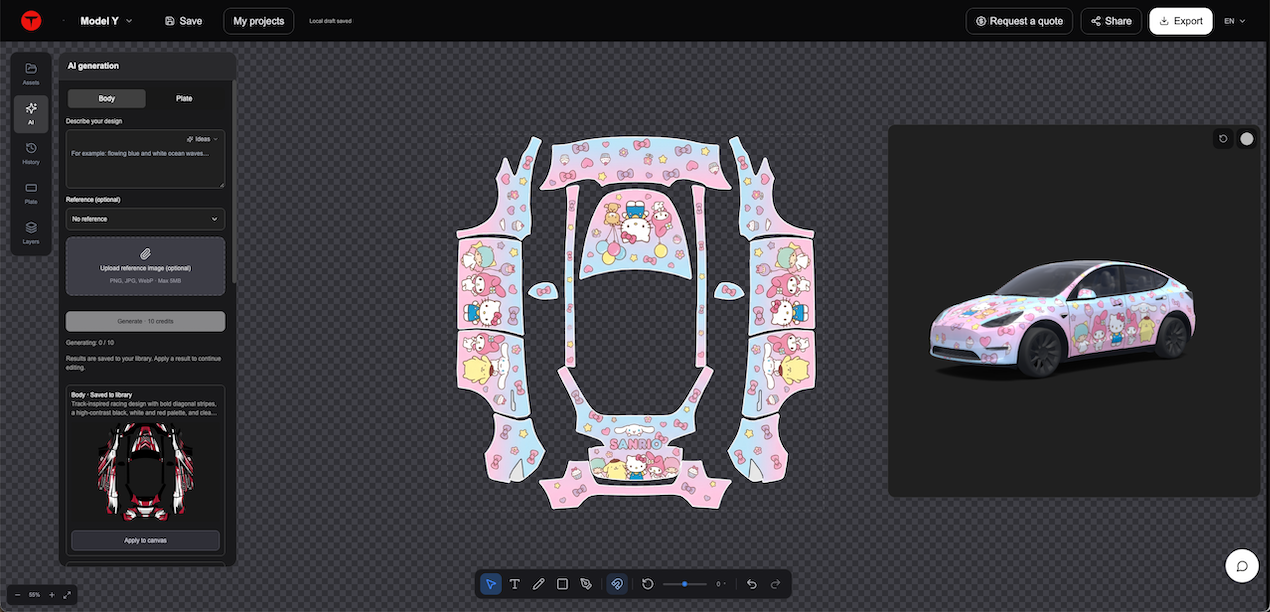The image size is (1270, 612).
Task: Upload a reference image
Action: (145, 266)
